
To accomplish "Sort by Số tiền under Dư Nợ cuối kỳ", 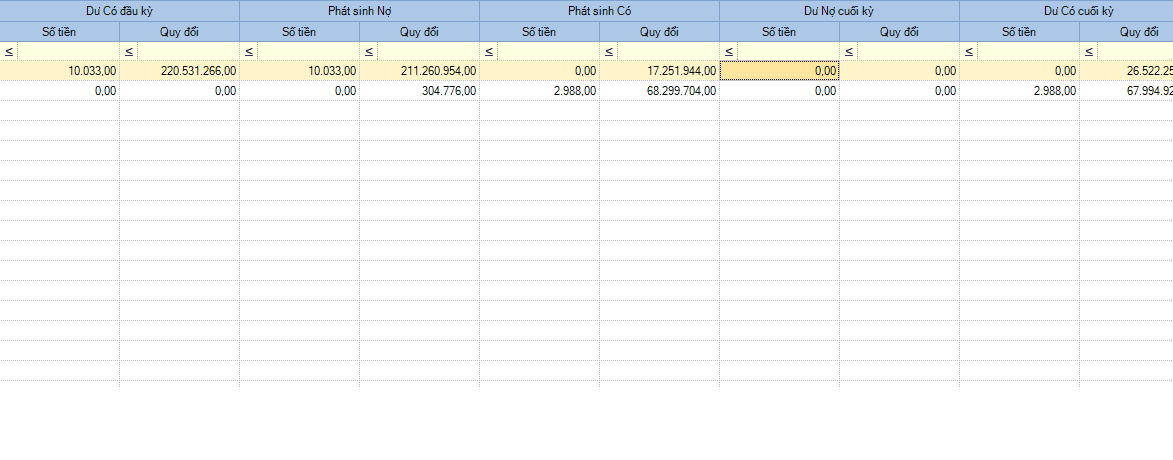I will pos(780,31).
